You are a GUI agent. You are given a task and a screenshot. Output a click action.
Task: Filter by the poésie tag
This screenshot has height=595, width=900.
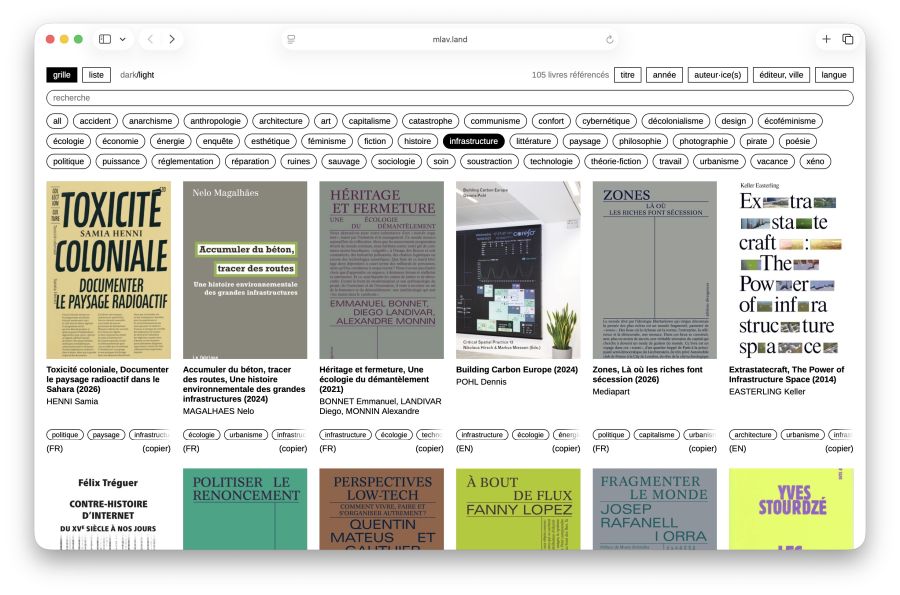[798, 141]
